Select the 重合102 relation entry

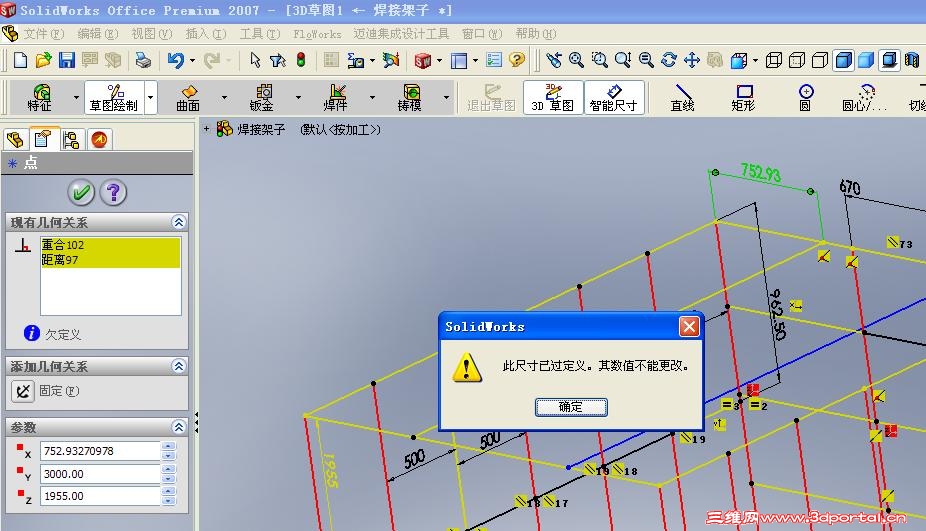point(110,245)
